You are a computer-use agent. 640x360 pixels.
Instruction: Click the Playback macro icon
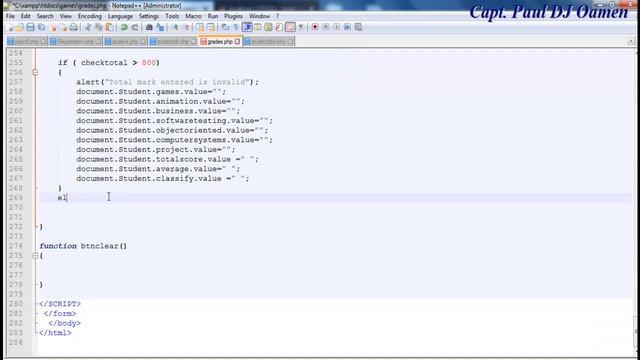pos(336,27)
